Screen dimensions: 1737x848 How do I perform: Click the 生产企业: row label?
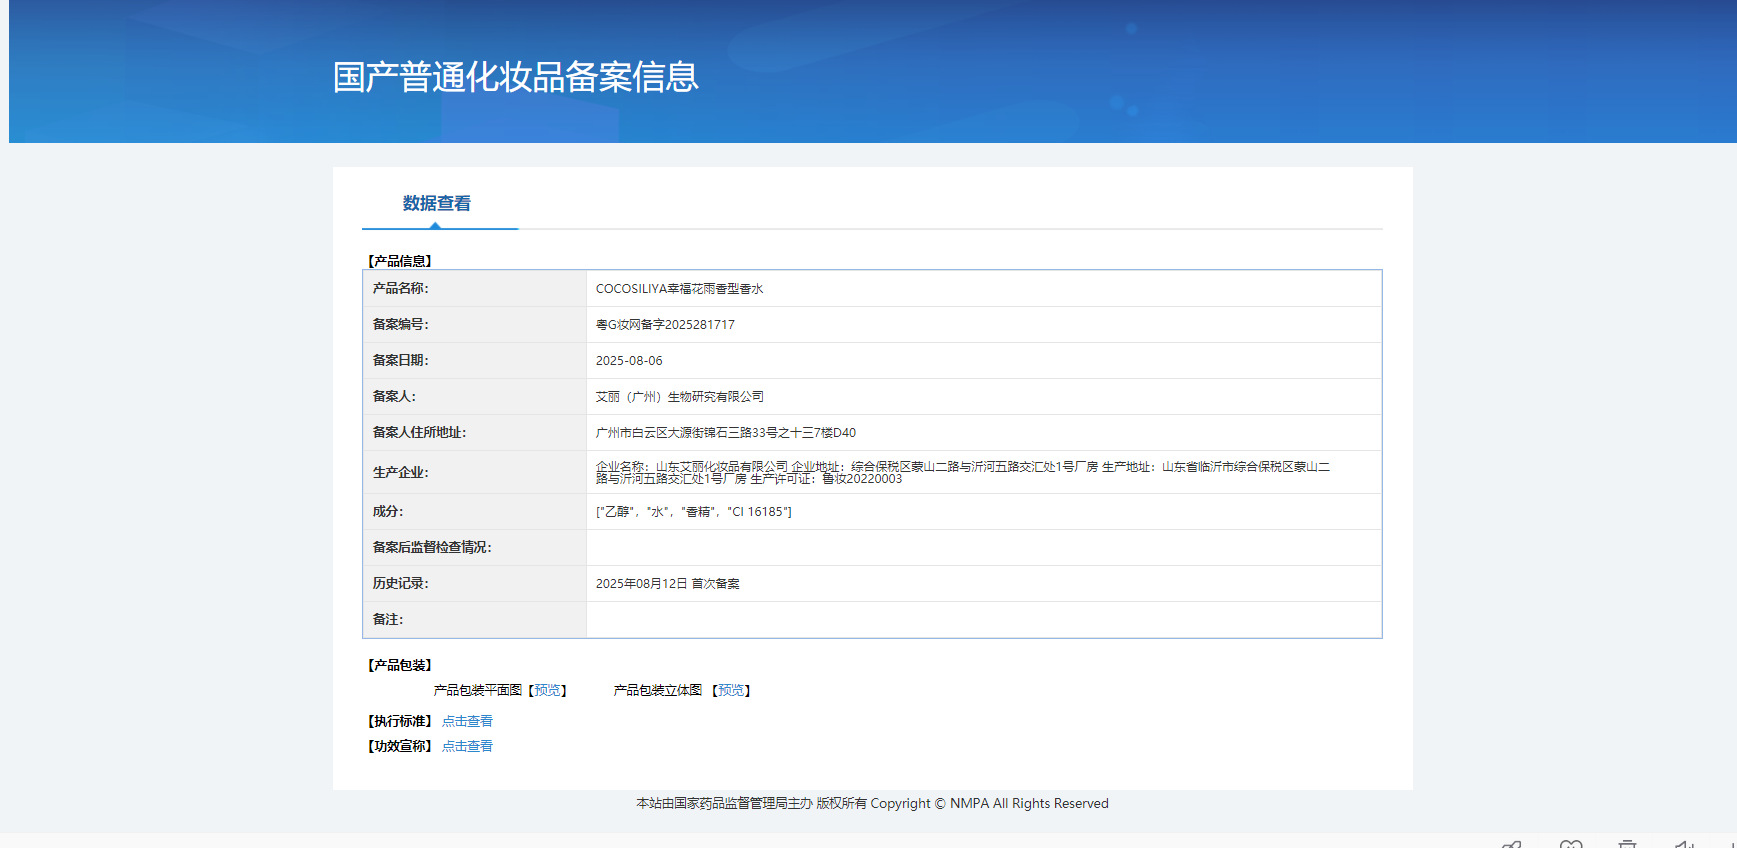tap(401, 472)
